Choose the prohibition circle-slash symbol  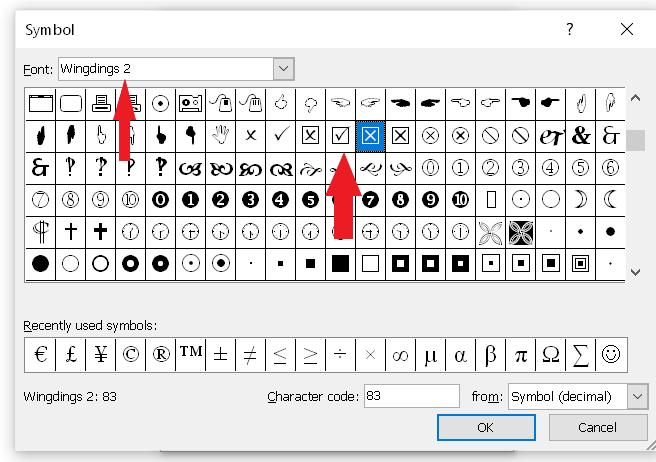[x=490, y=136]
